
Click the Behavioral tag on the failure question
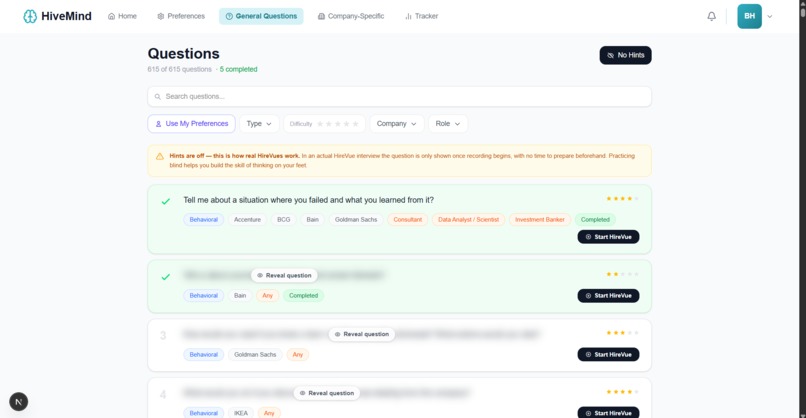point(204,220)
